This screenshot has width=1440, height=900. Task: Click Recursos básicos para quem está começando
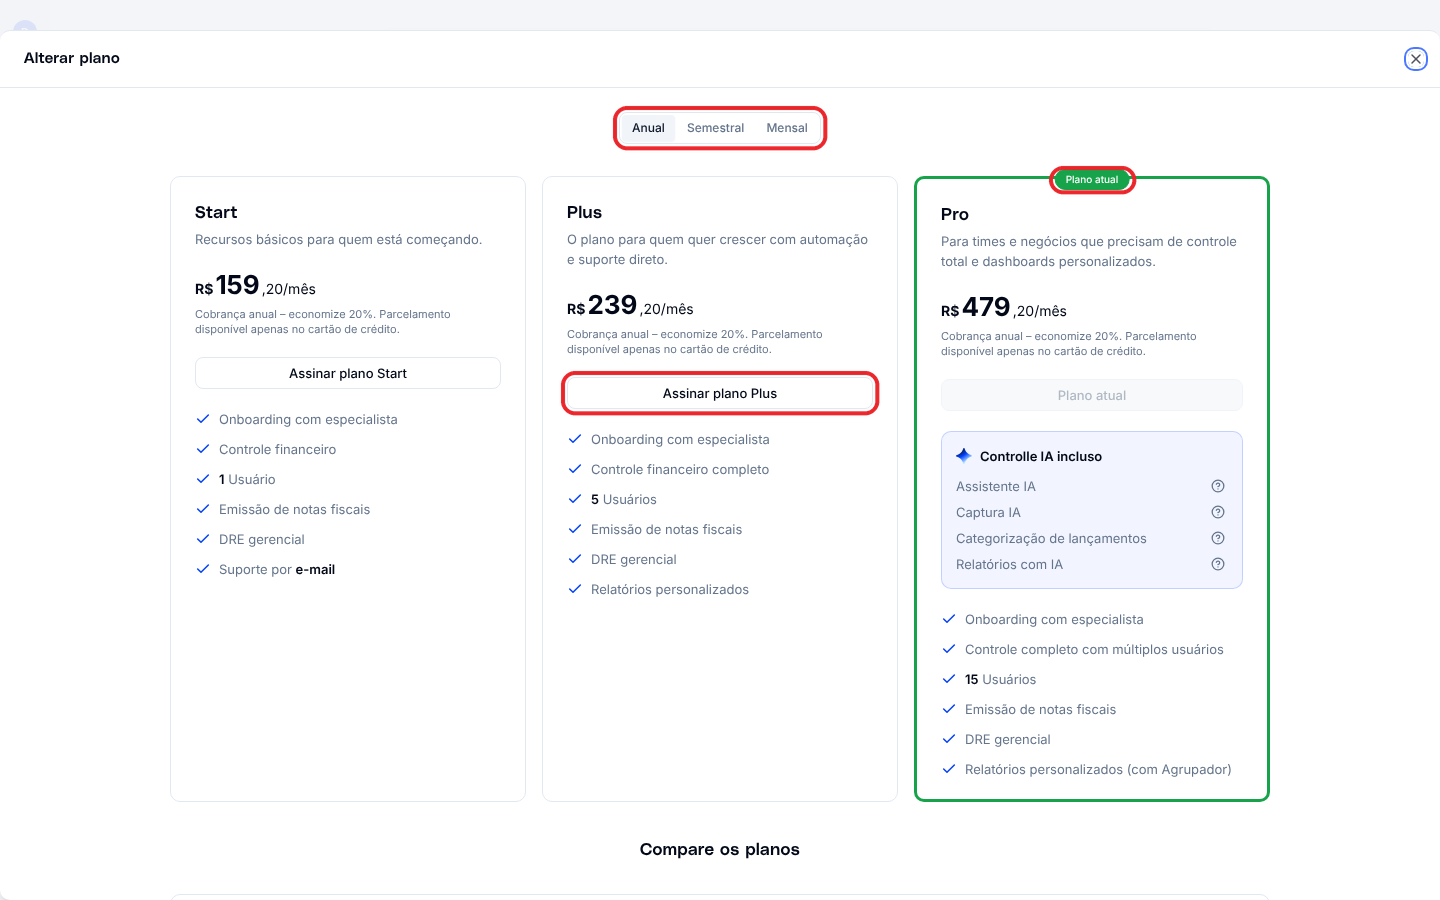tap(339, 239)
